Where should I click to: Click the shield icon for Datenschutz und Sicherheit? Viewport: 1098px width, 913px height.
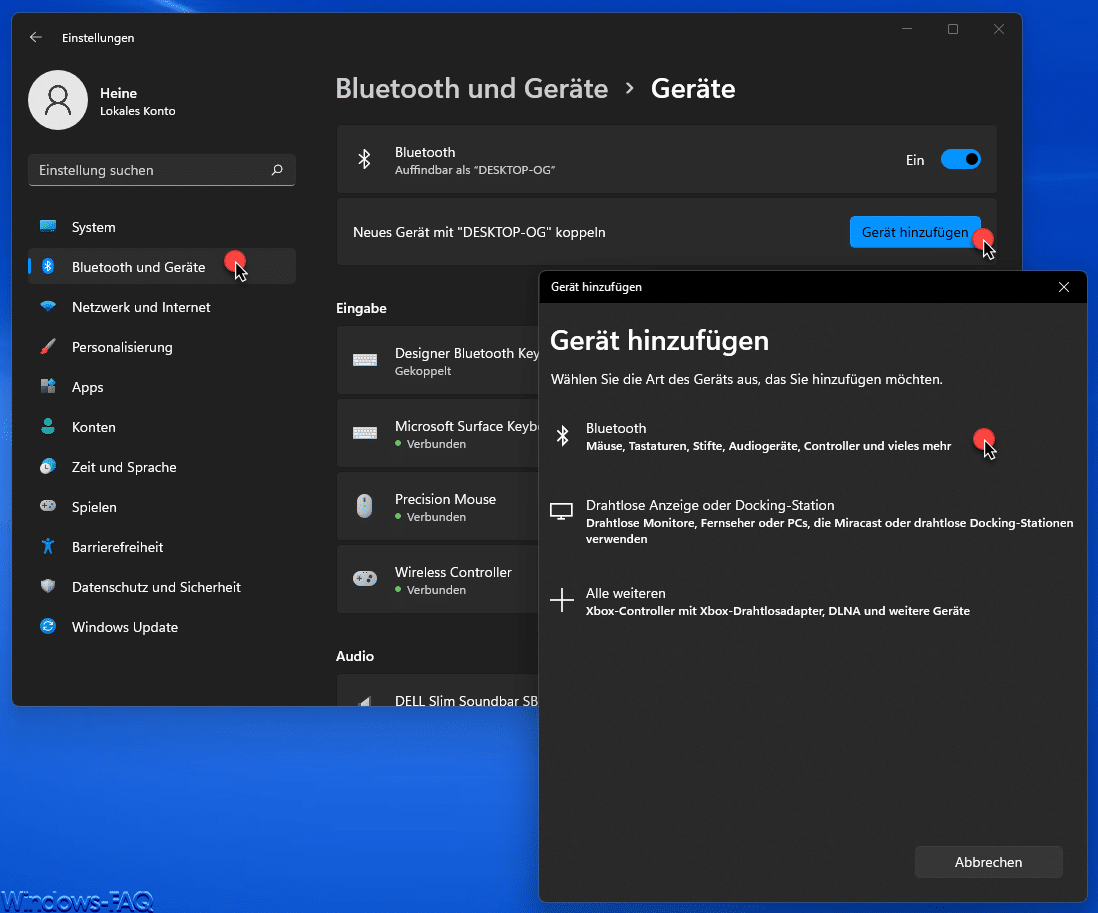click(48, 586)
